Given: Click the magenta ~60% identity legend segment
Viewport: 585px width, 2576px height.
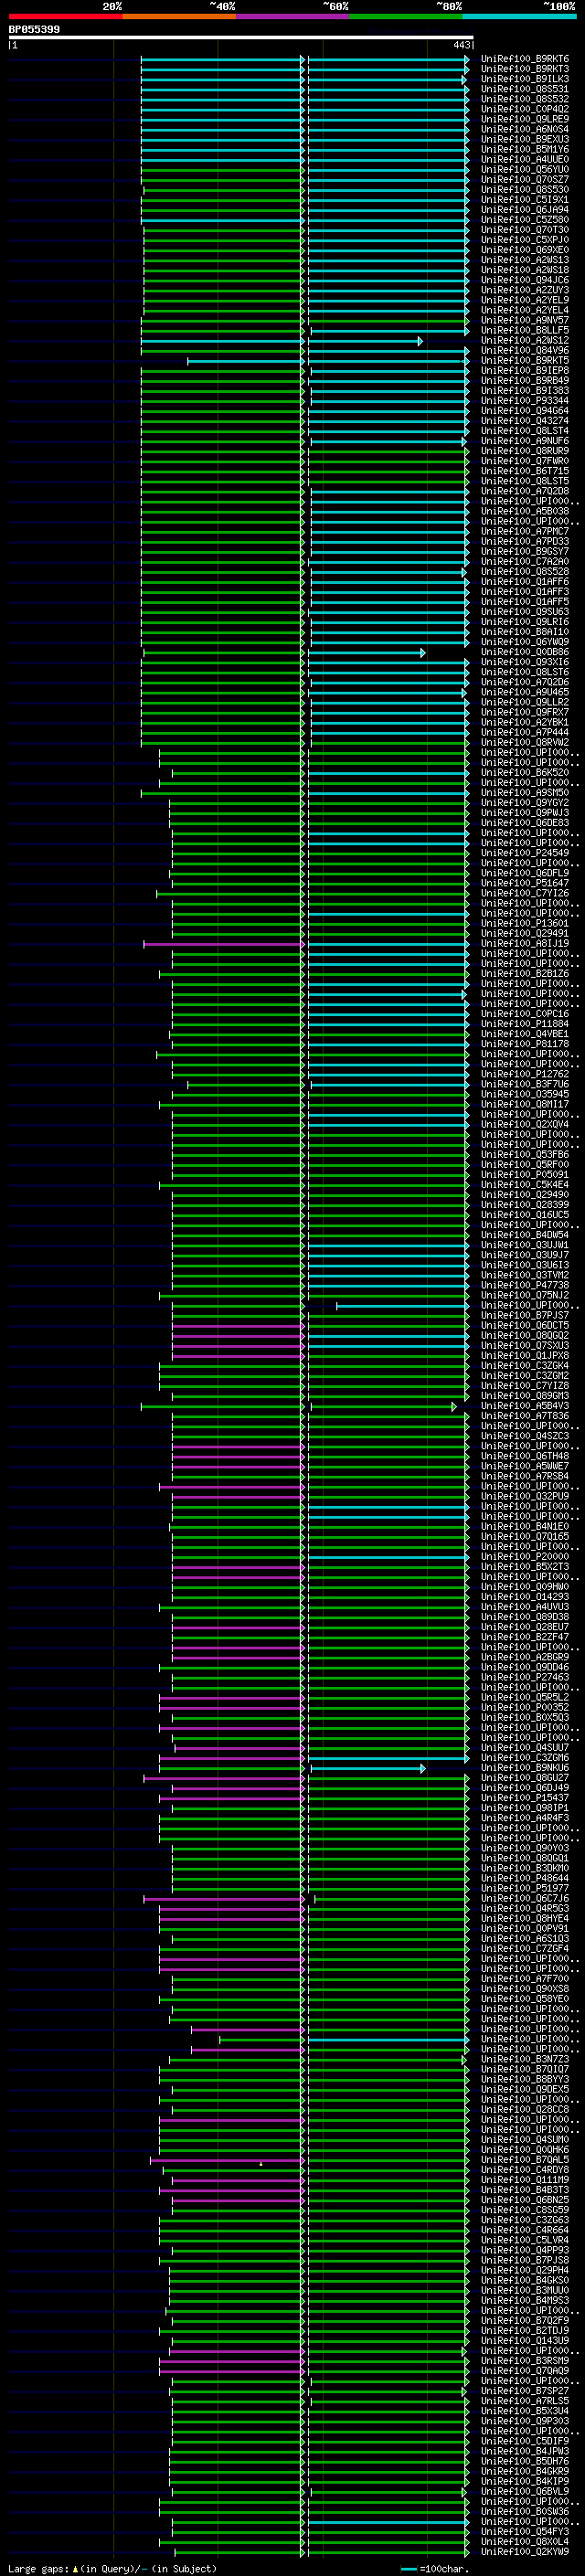Looking at the screenshot, I should point(293,16).
